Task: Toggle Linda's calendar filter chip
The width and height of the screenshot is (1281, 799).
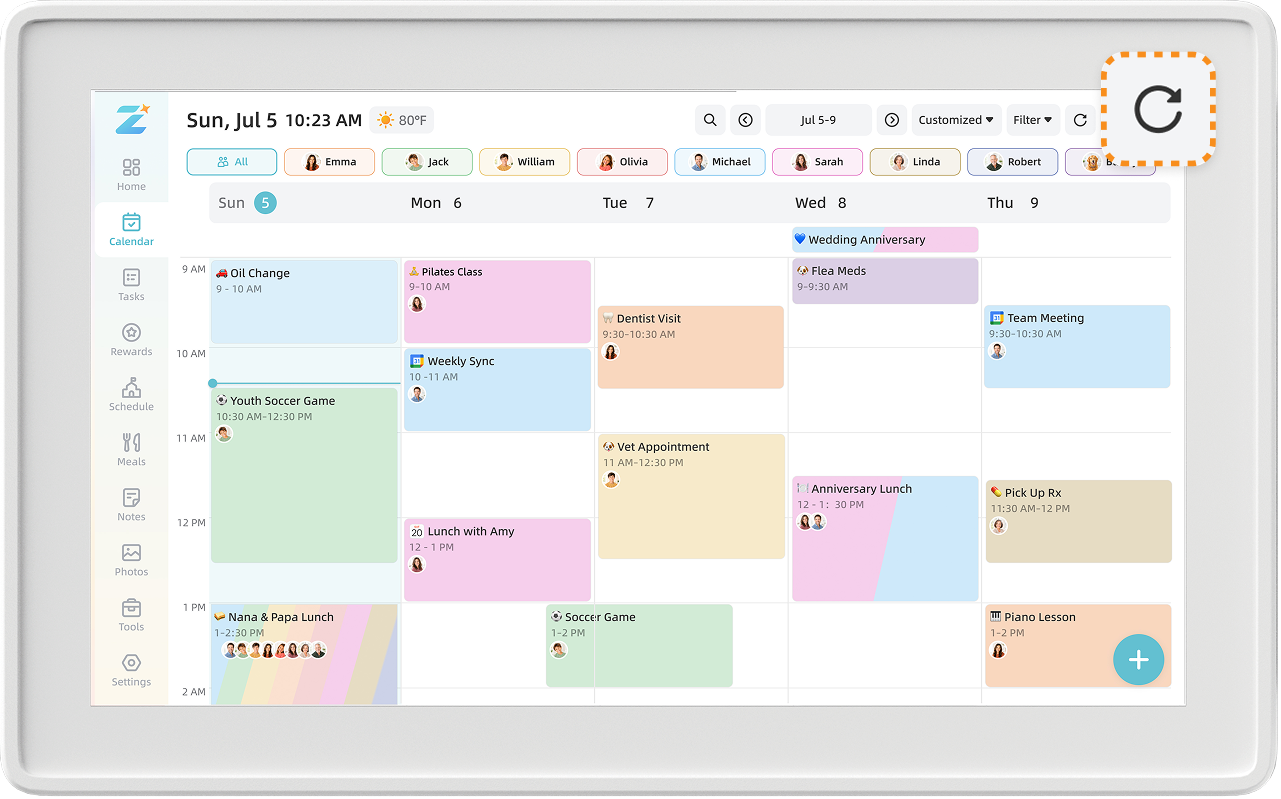Action: (915, 162)
